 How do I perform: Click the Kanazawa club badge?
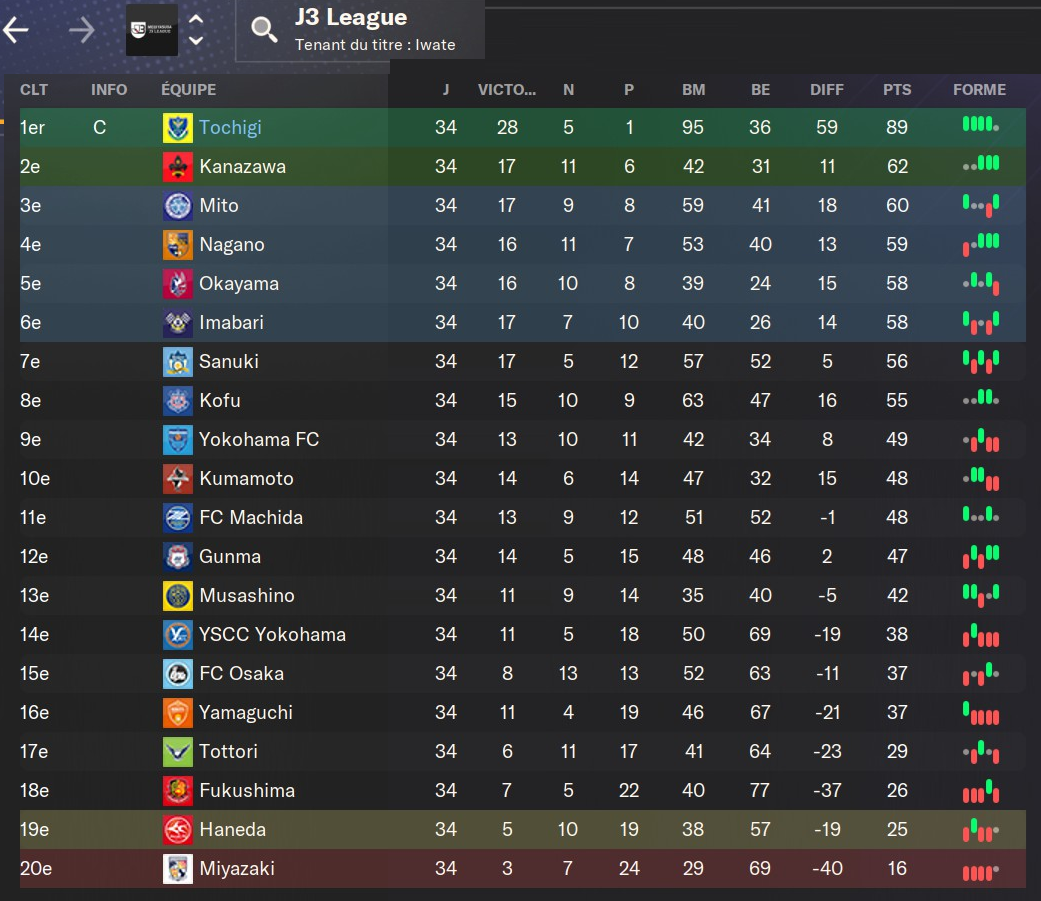177,167
